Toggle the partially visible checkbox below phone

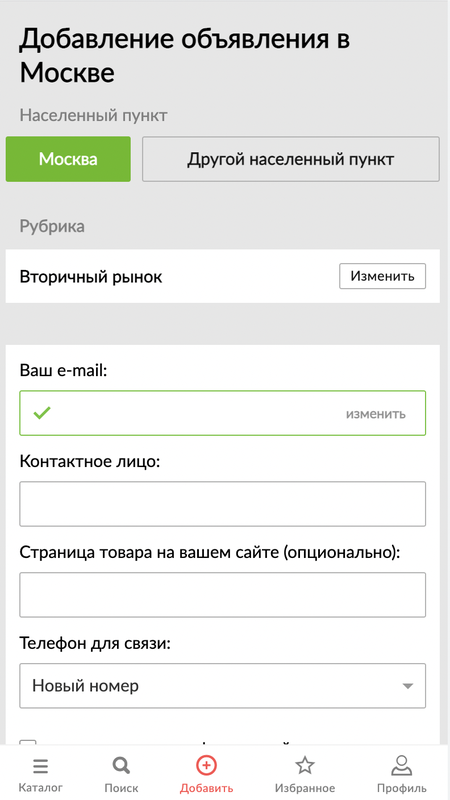tap(28, 743)
